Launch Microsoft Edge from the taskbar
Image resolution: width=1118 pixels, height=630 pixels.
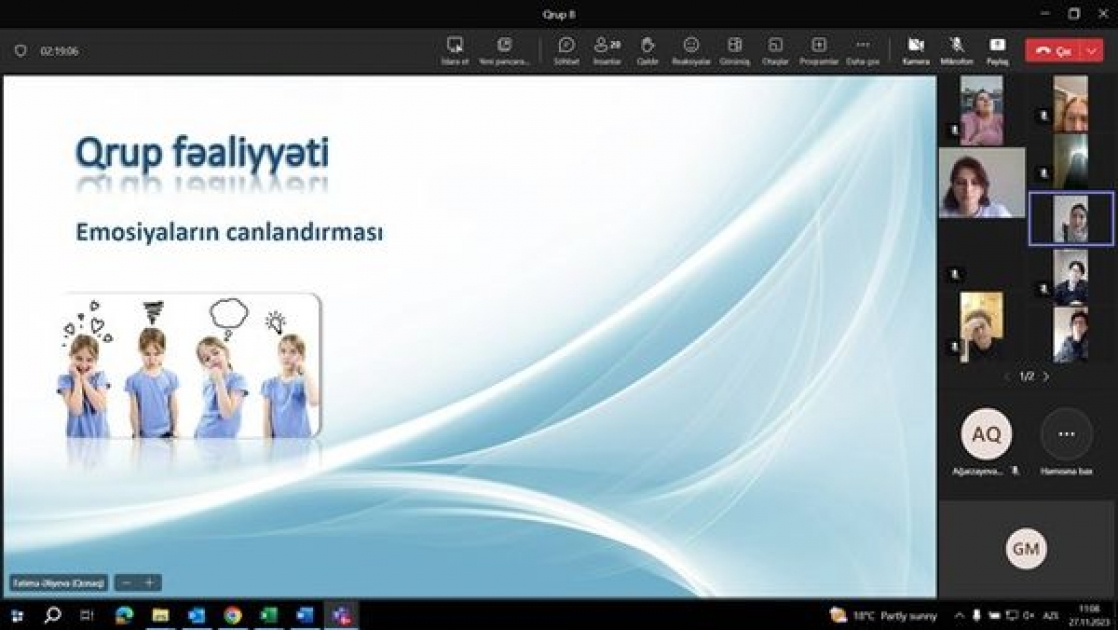tap(124, 615)
